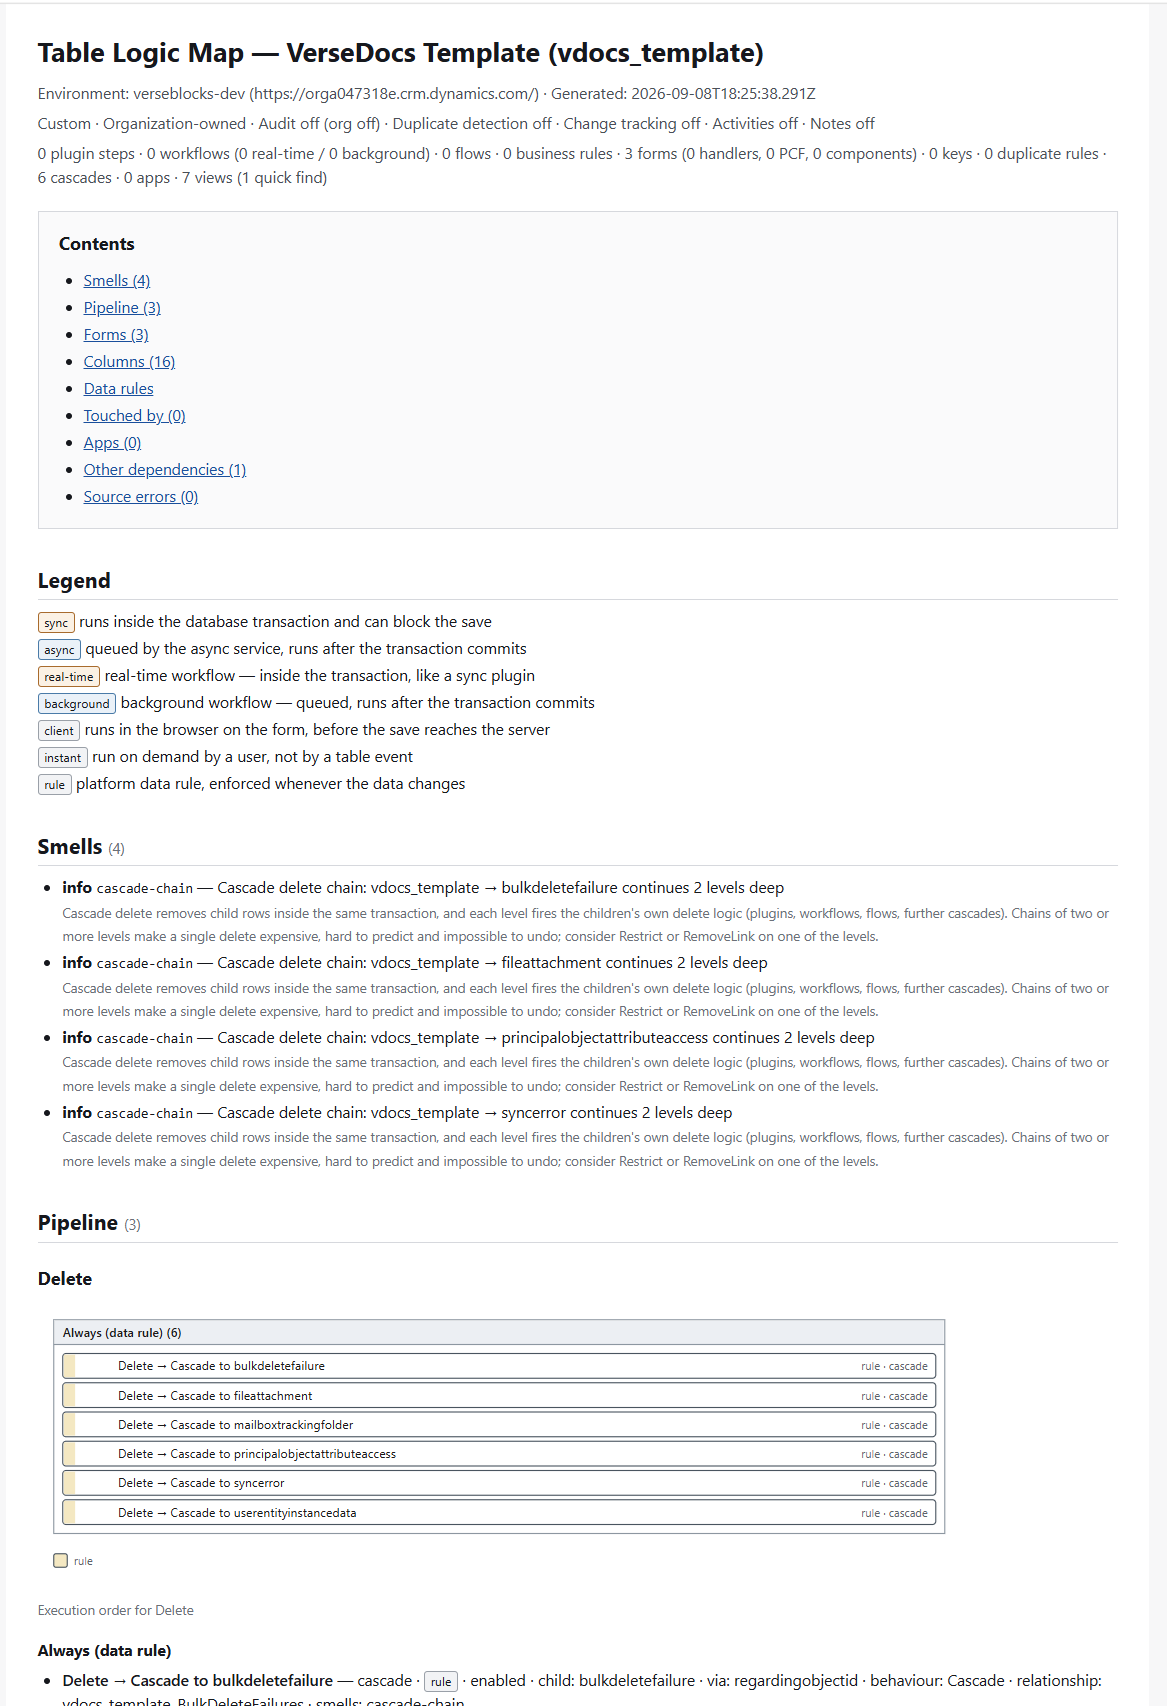Select the Cascade to userentityinstancedata pipeline row
Image resolution: width=1167 pixels, height=1706 pixels.
(x=499, y=1513)
